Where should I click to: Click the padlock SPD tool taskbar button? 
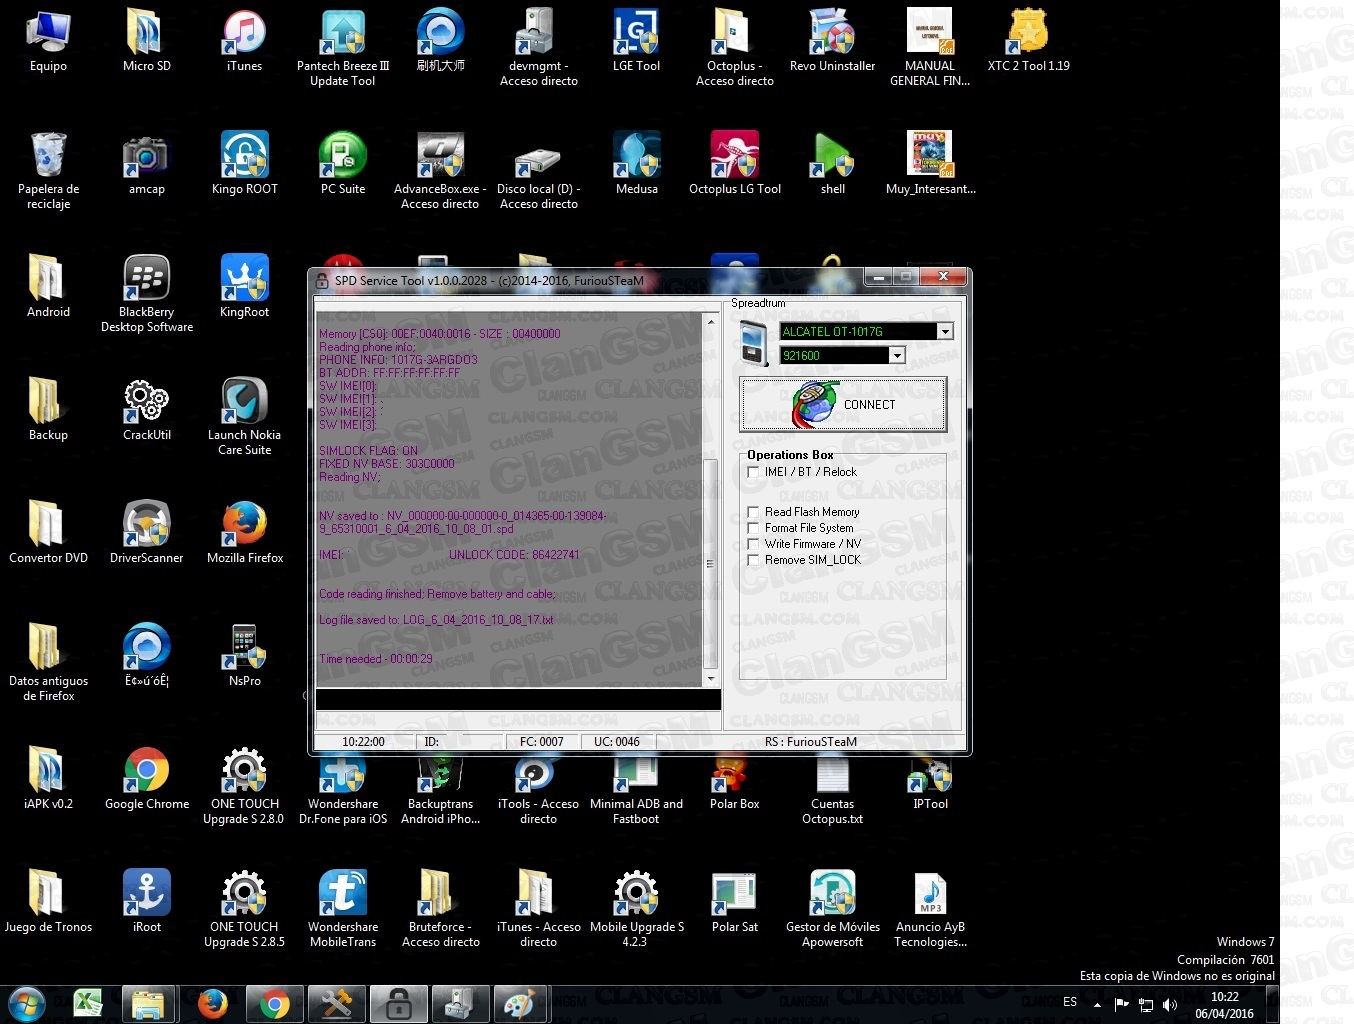click(x=398, y=1004)
